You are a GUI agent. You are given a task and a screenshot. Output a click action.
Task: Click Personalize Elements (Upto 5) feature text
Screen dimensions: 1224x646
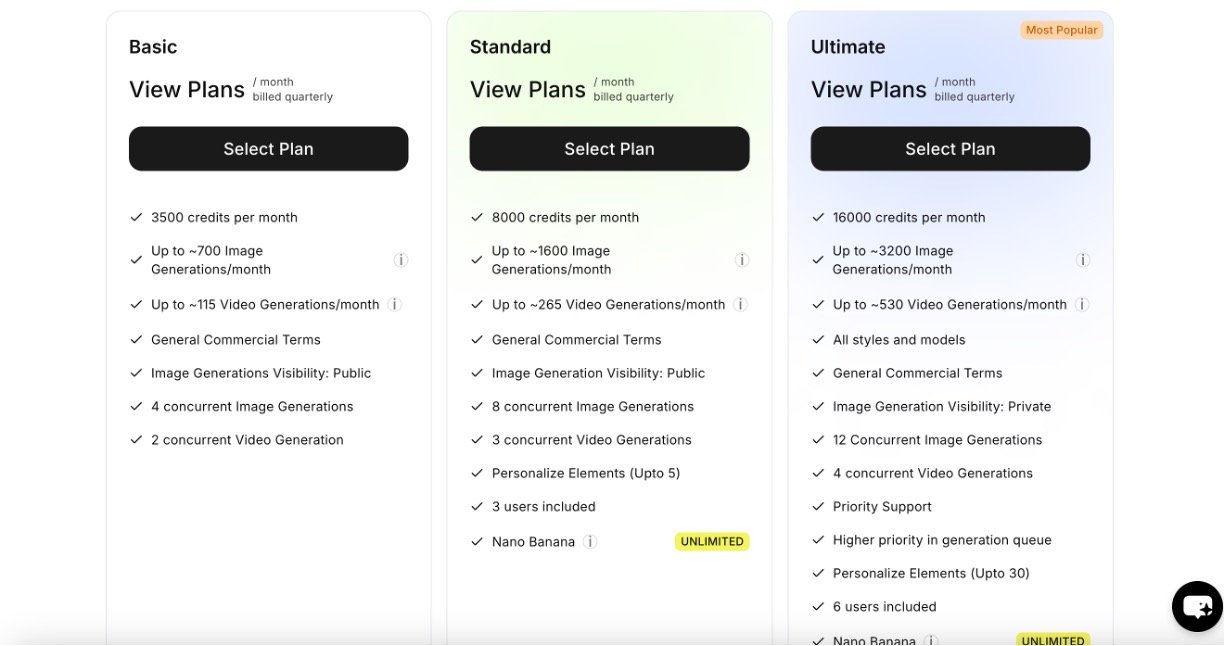coord(586,473)
